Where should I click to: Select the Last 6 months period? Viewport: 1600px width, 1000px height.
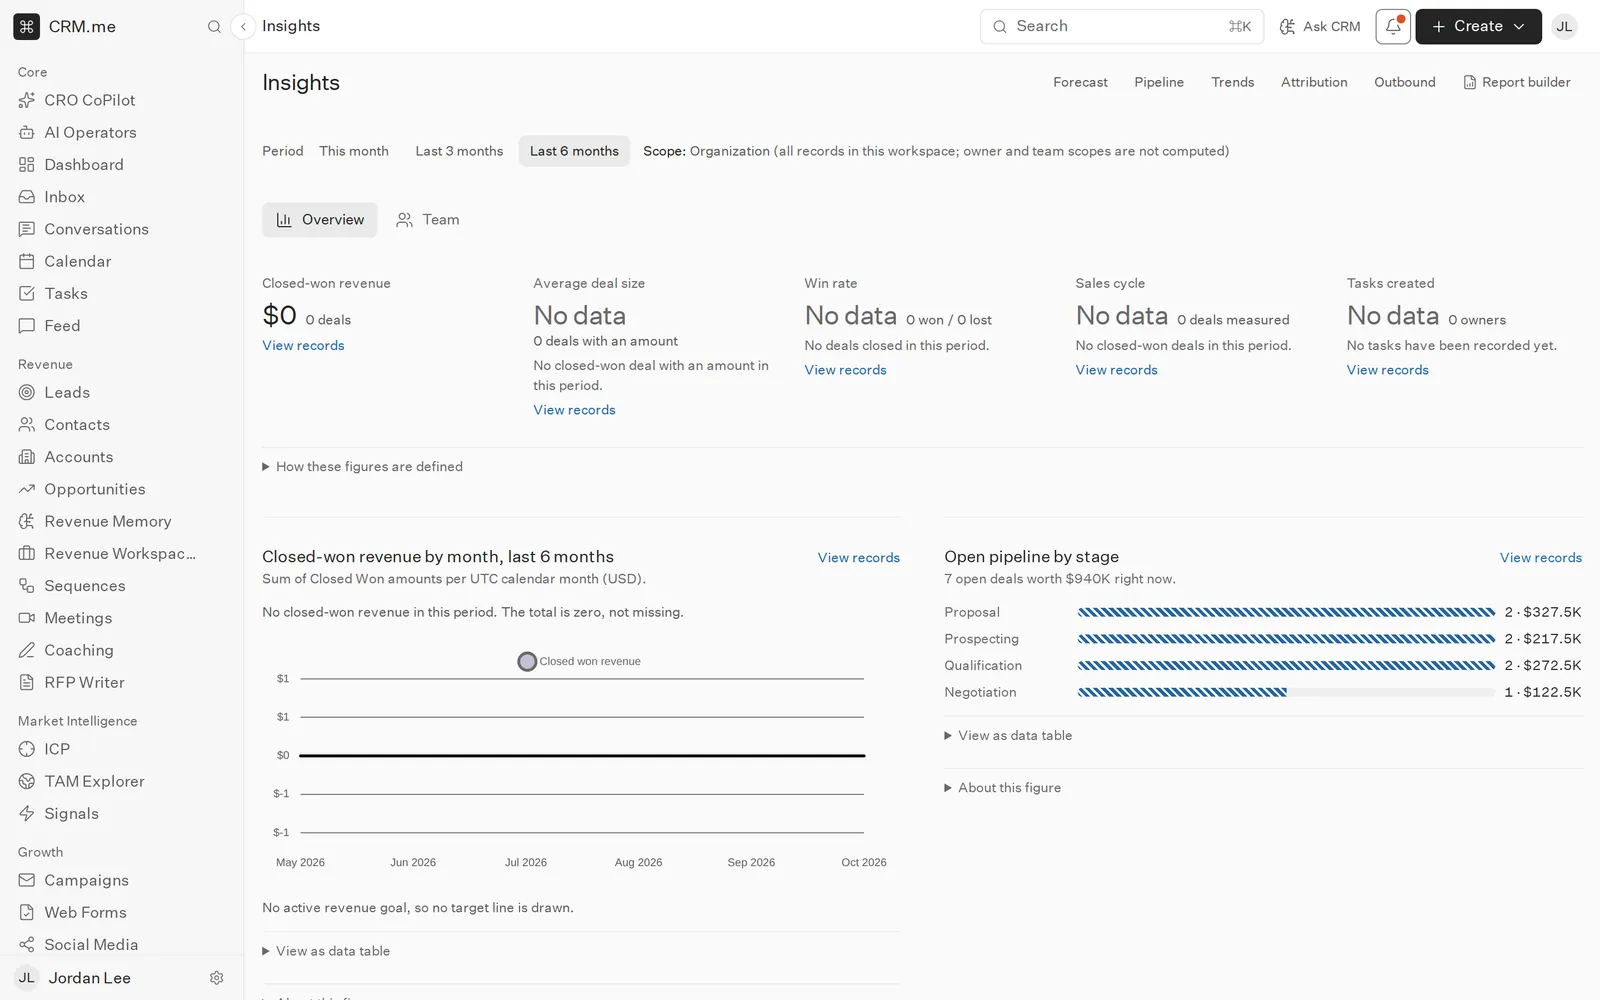pos(574,151)
